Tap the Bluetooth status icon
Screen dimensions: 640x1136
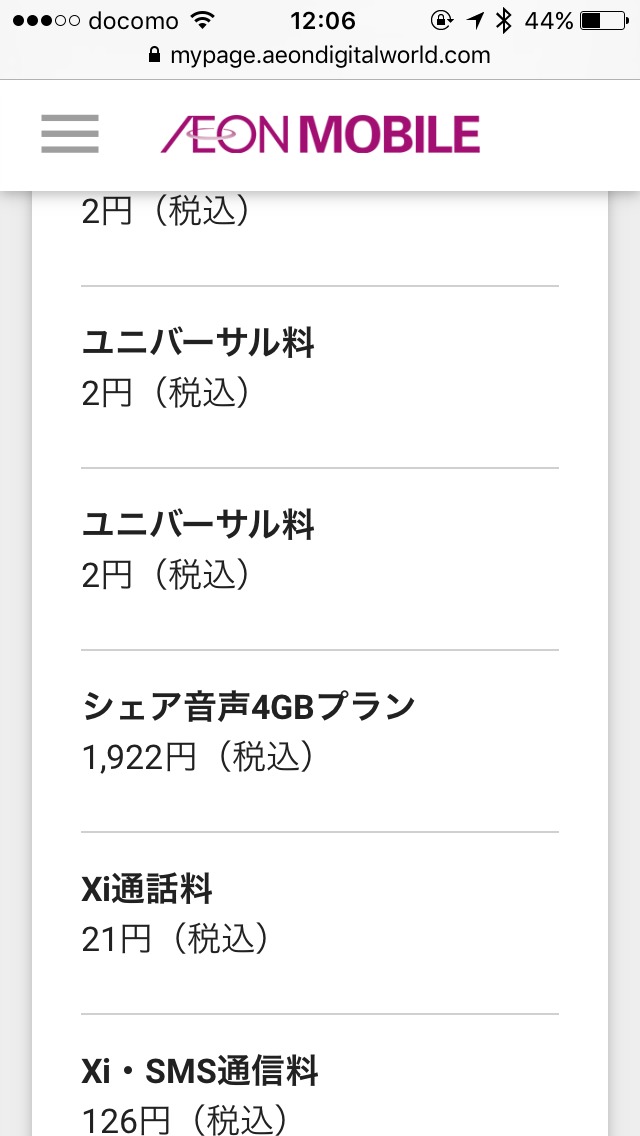pos(504,20)
